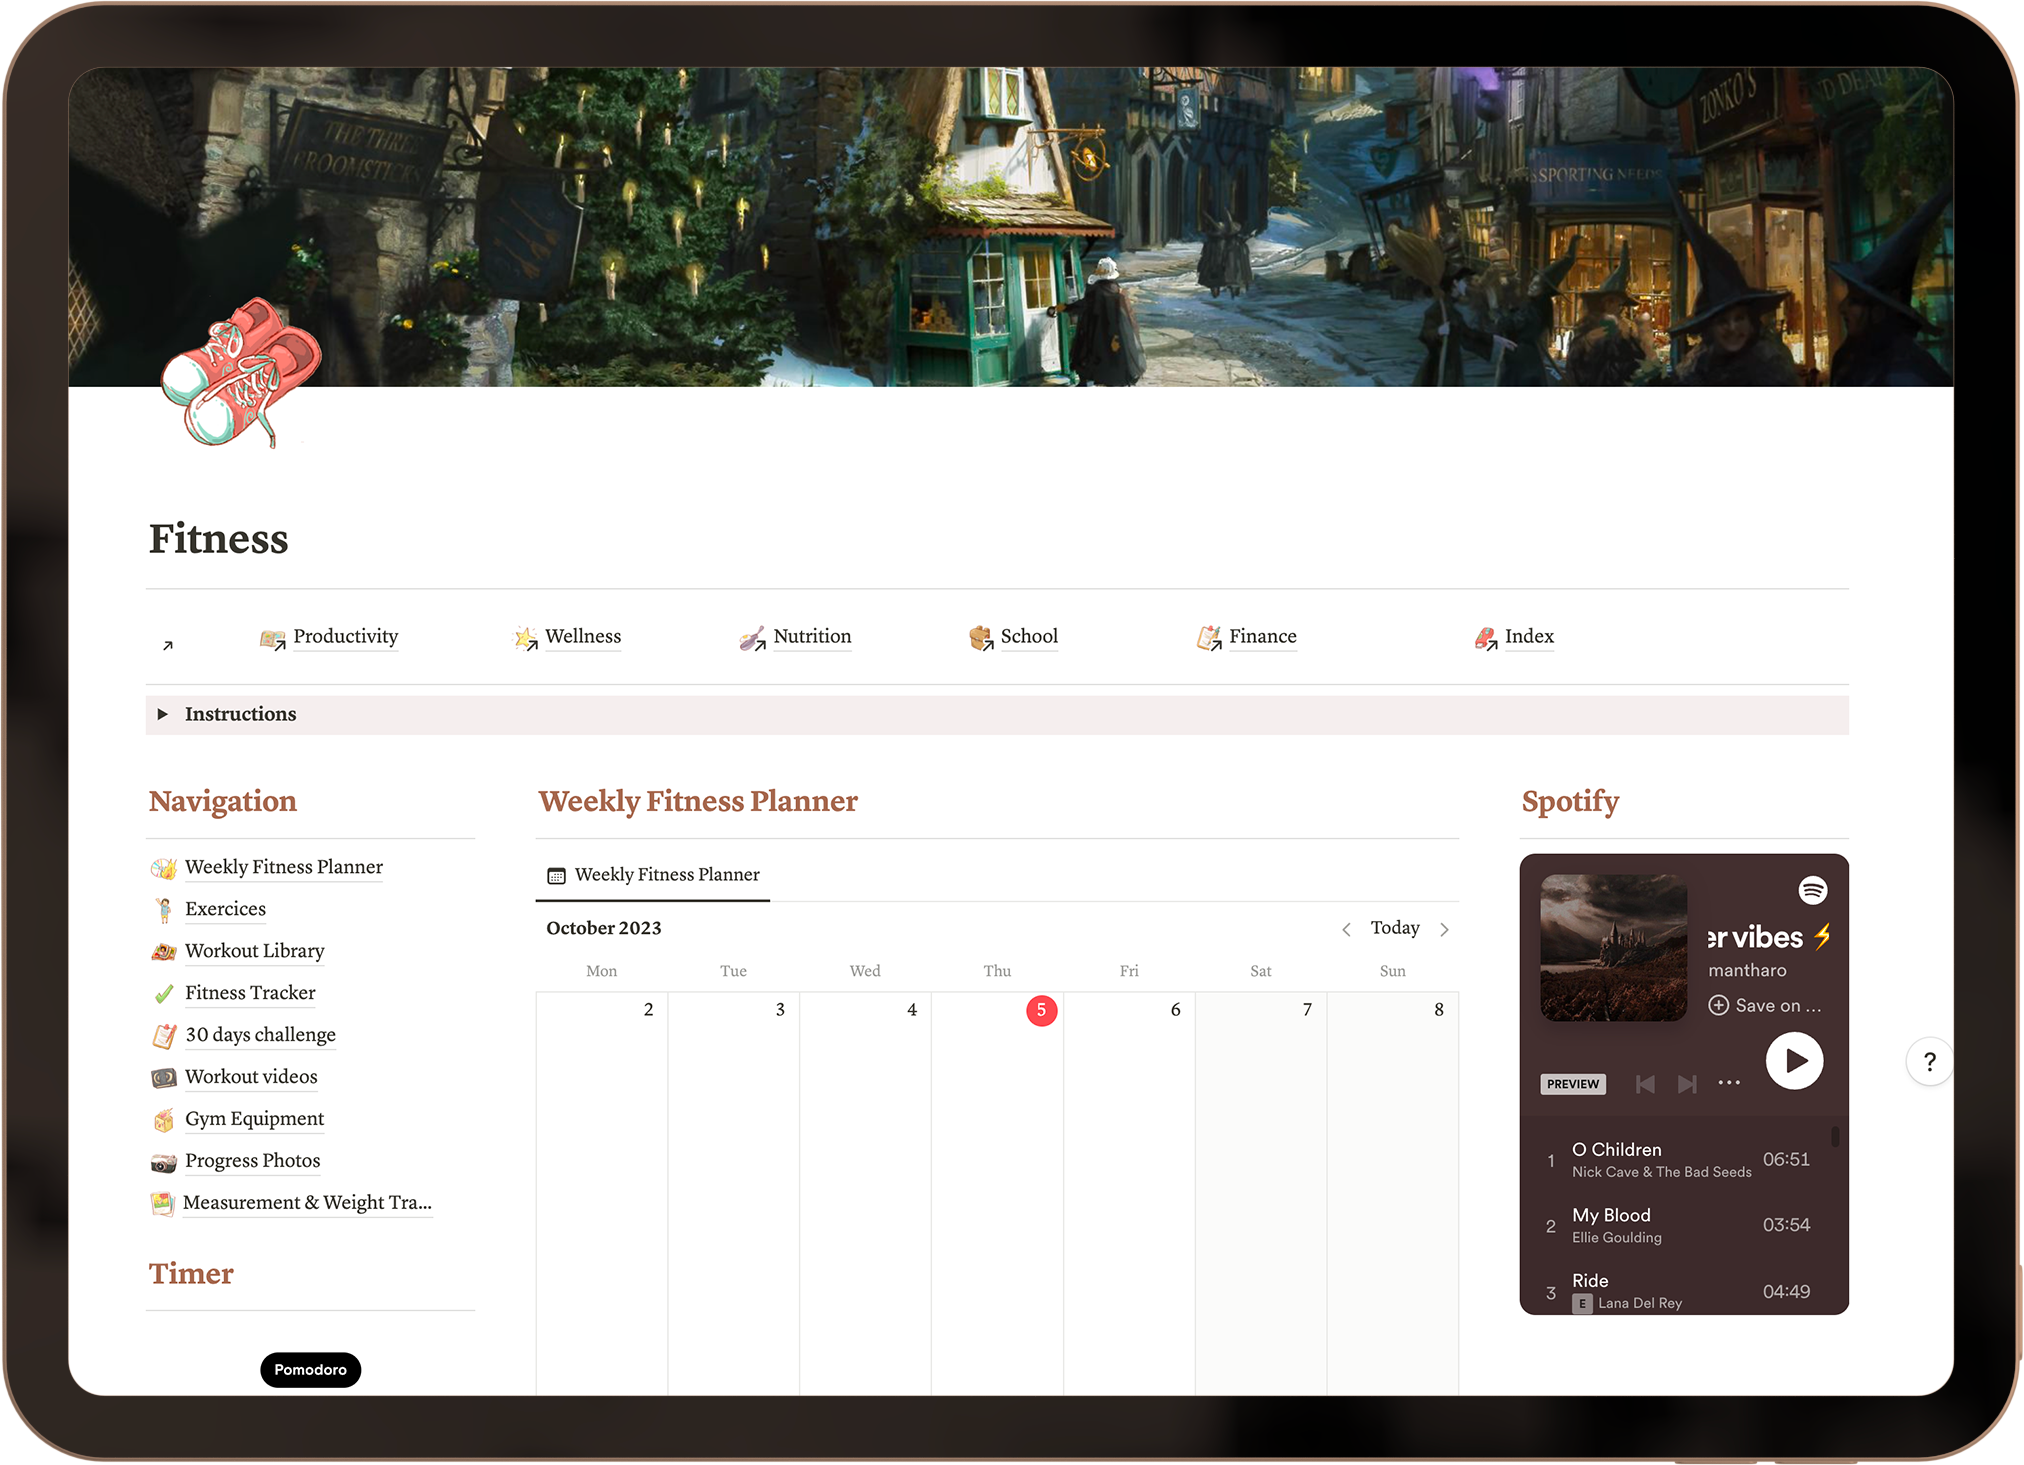Image resolution: width=2024 pixels, height=1465 pixels.
Task: Go to previous week in calendar
Action: (1346, 929)
